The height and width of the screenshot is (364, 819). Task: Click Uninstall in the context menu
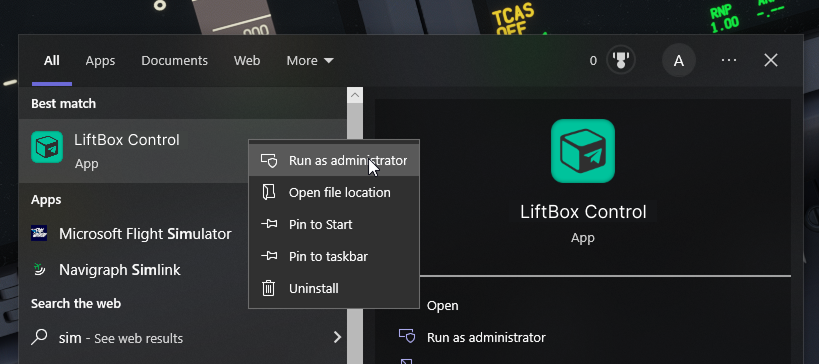click(x=334, y=288)
